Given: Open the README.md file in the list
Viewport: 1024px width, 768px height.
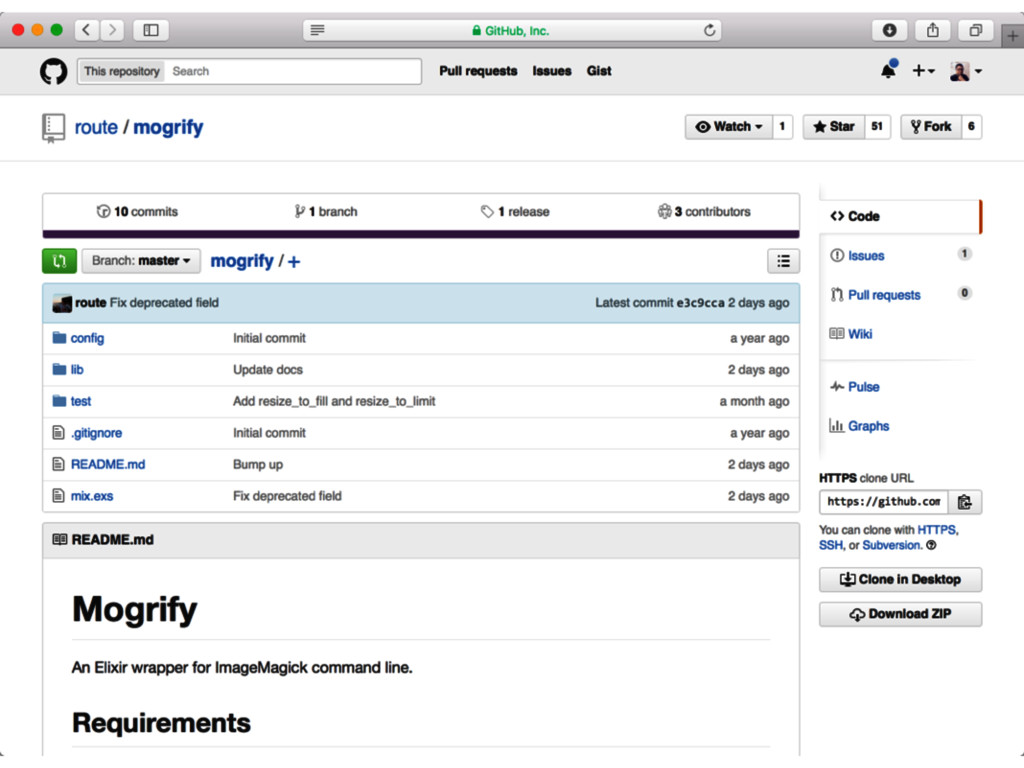Looking at the screenshot, I should [108, 464].
